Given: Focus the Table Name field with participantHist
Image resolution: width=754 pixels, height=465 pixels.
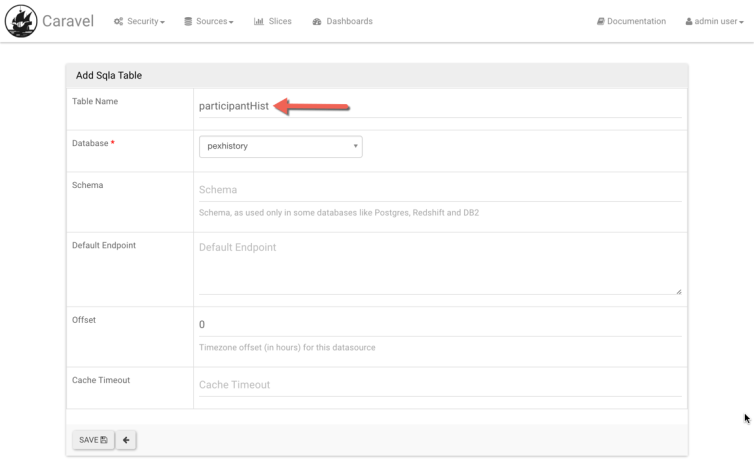Looking at the screenshot, I should pyautogui.click(x=440, y=106).
